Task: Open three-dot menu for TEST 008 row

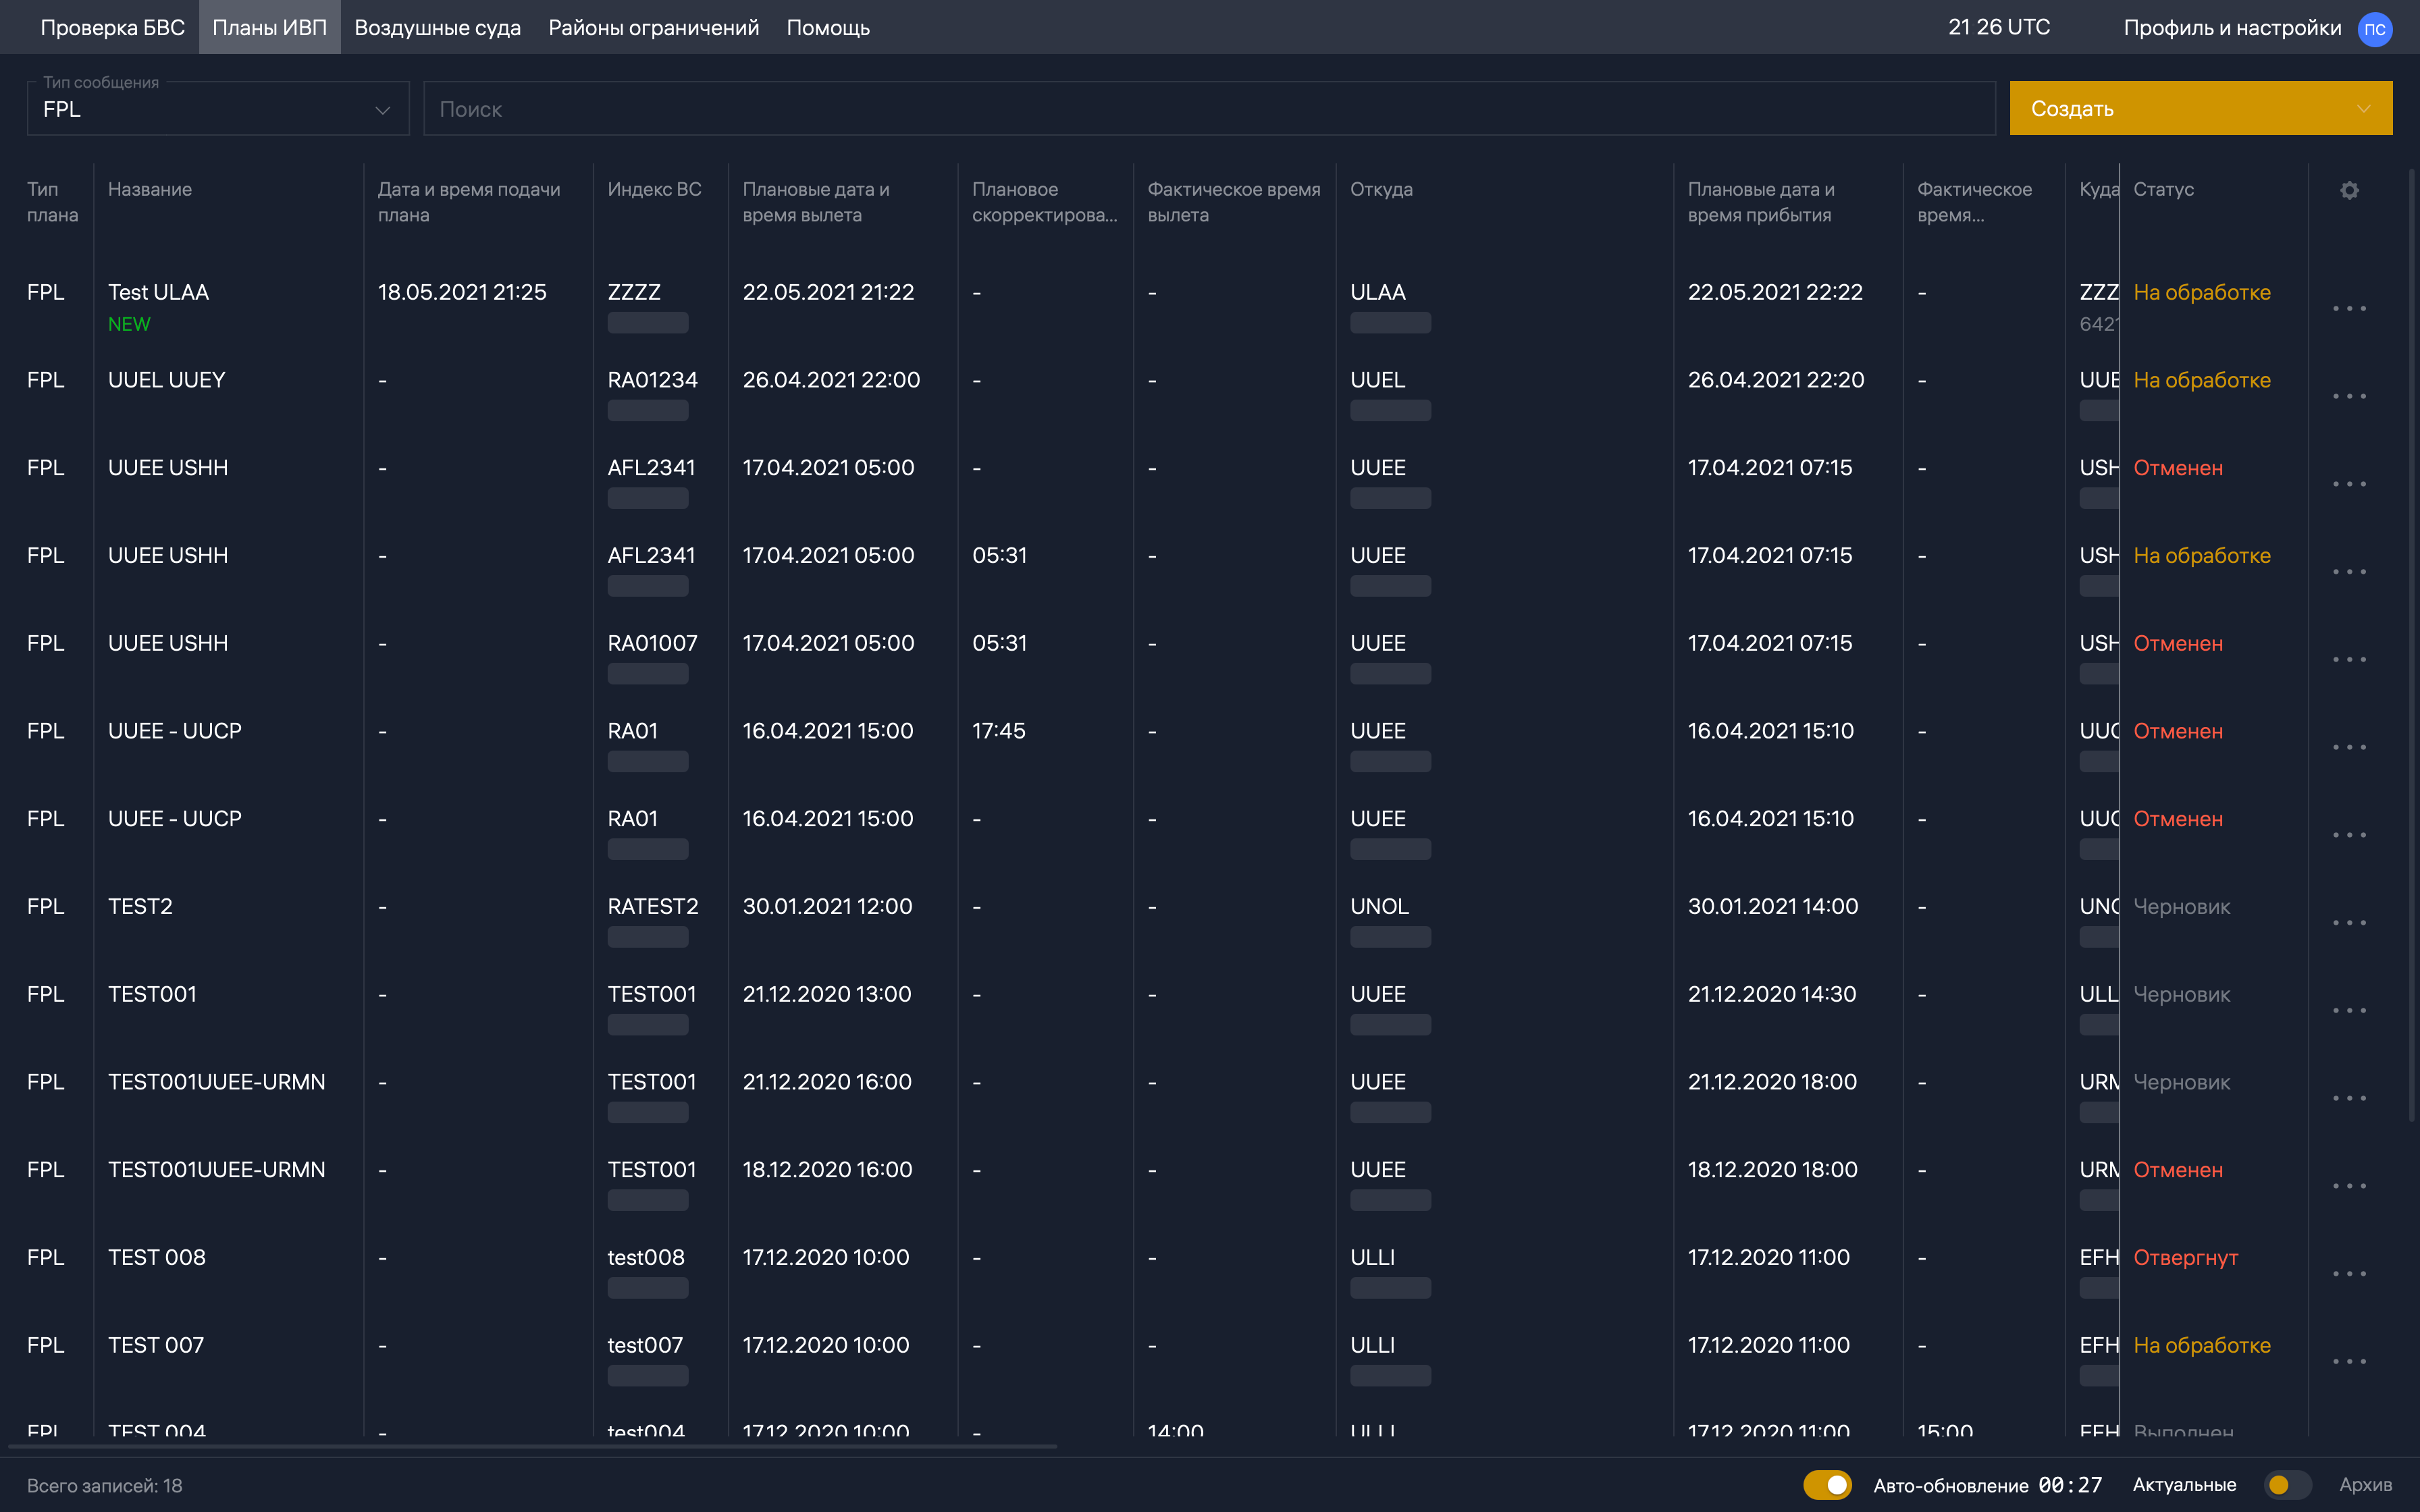Action: click(2349, 1274)
